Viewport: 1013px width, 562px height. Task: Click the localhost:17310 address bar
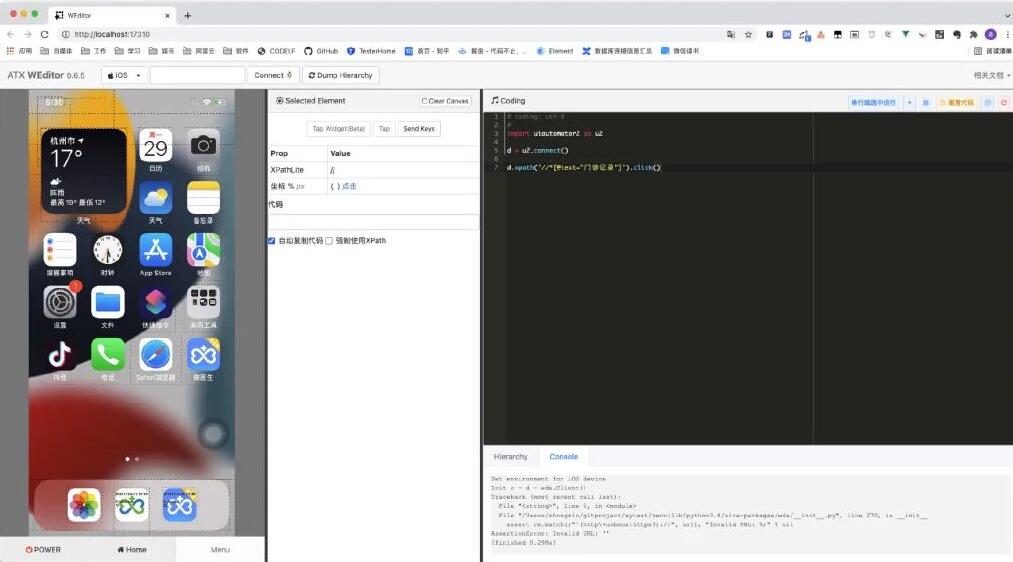pyautogui.click(x=388, y=34)
